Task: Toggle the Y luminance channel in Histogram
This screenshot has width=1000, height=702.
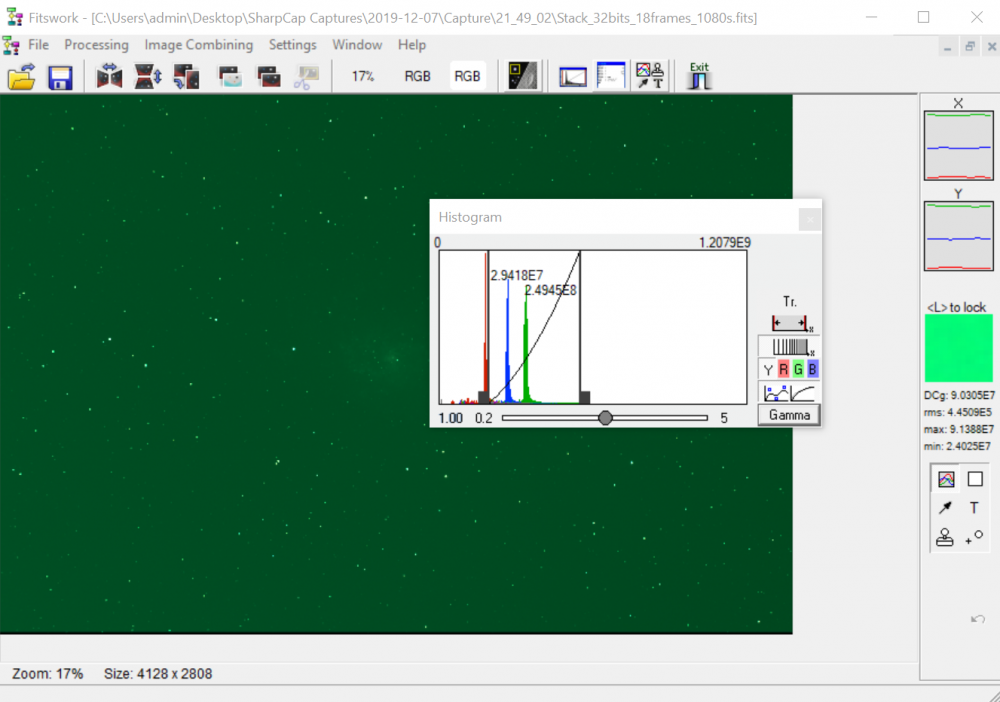Action: coord(768,370)
